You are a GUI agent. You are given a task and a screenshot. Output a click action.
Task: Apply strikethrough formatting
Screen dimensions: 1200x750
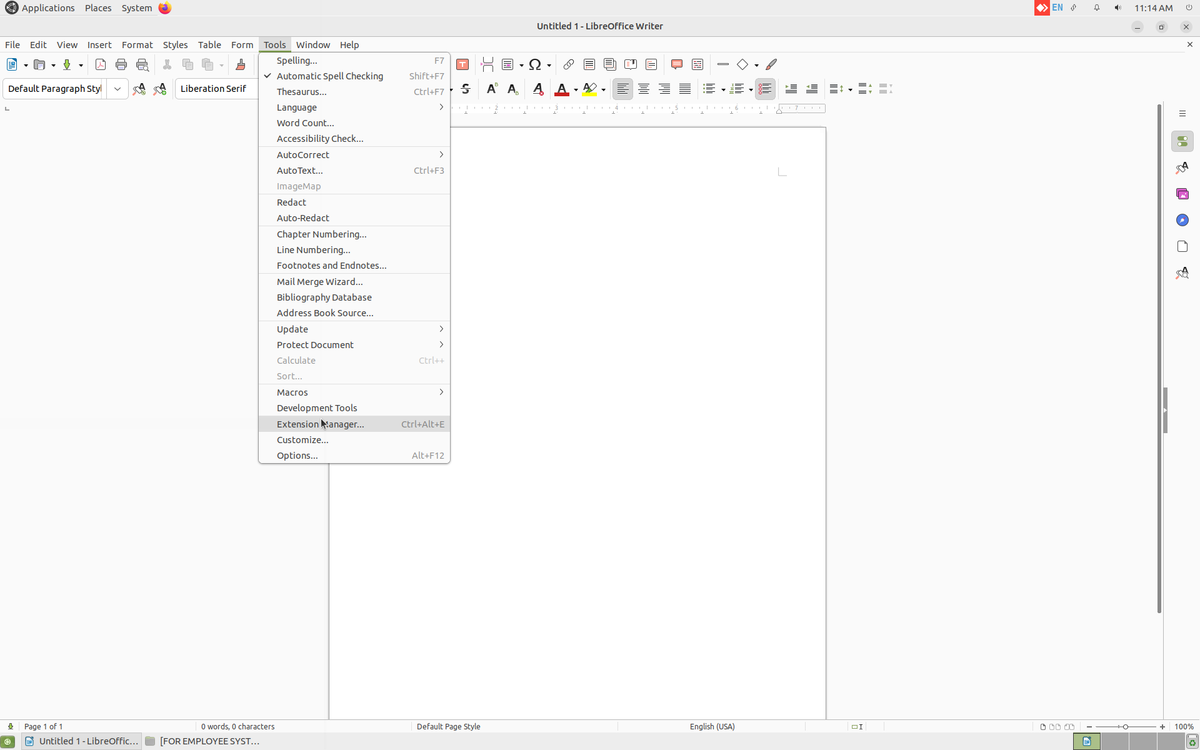click(465, 88)
